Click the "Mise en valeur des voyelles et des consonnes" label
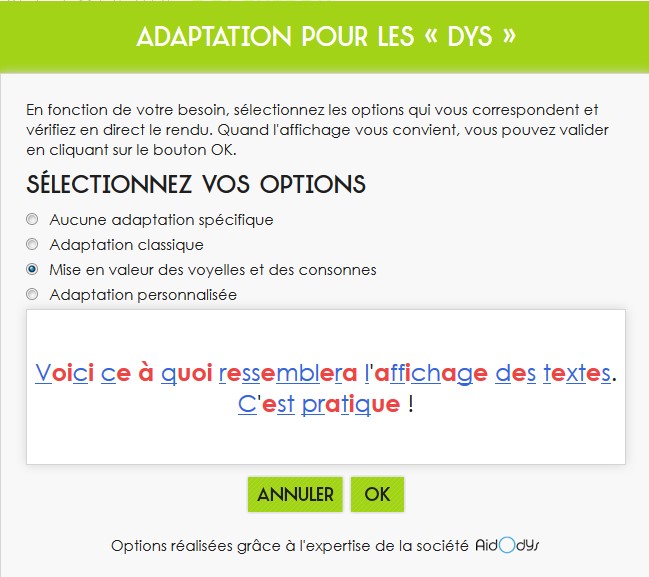649x577 pixels. click(213, 270)
